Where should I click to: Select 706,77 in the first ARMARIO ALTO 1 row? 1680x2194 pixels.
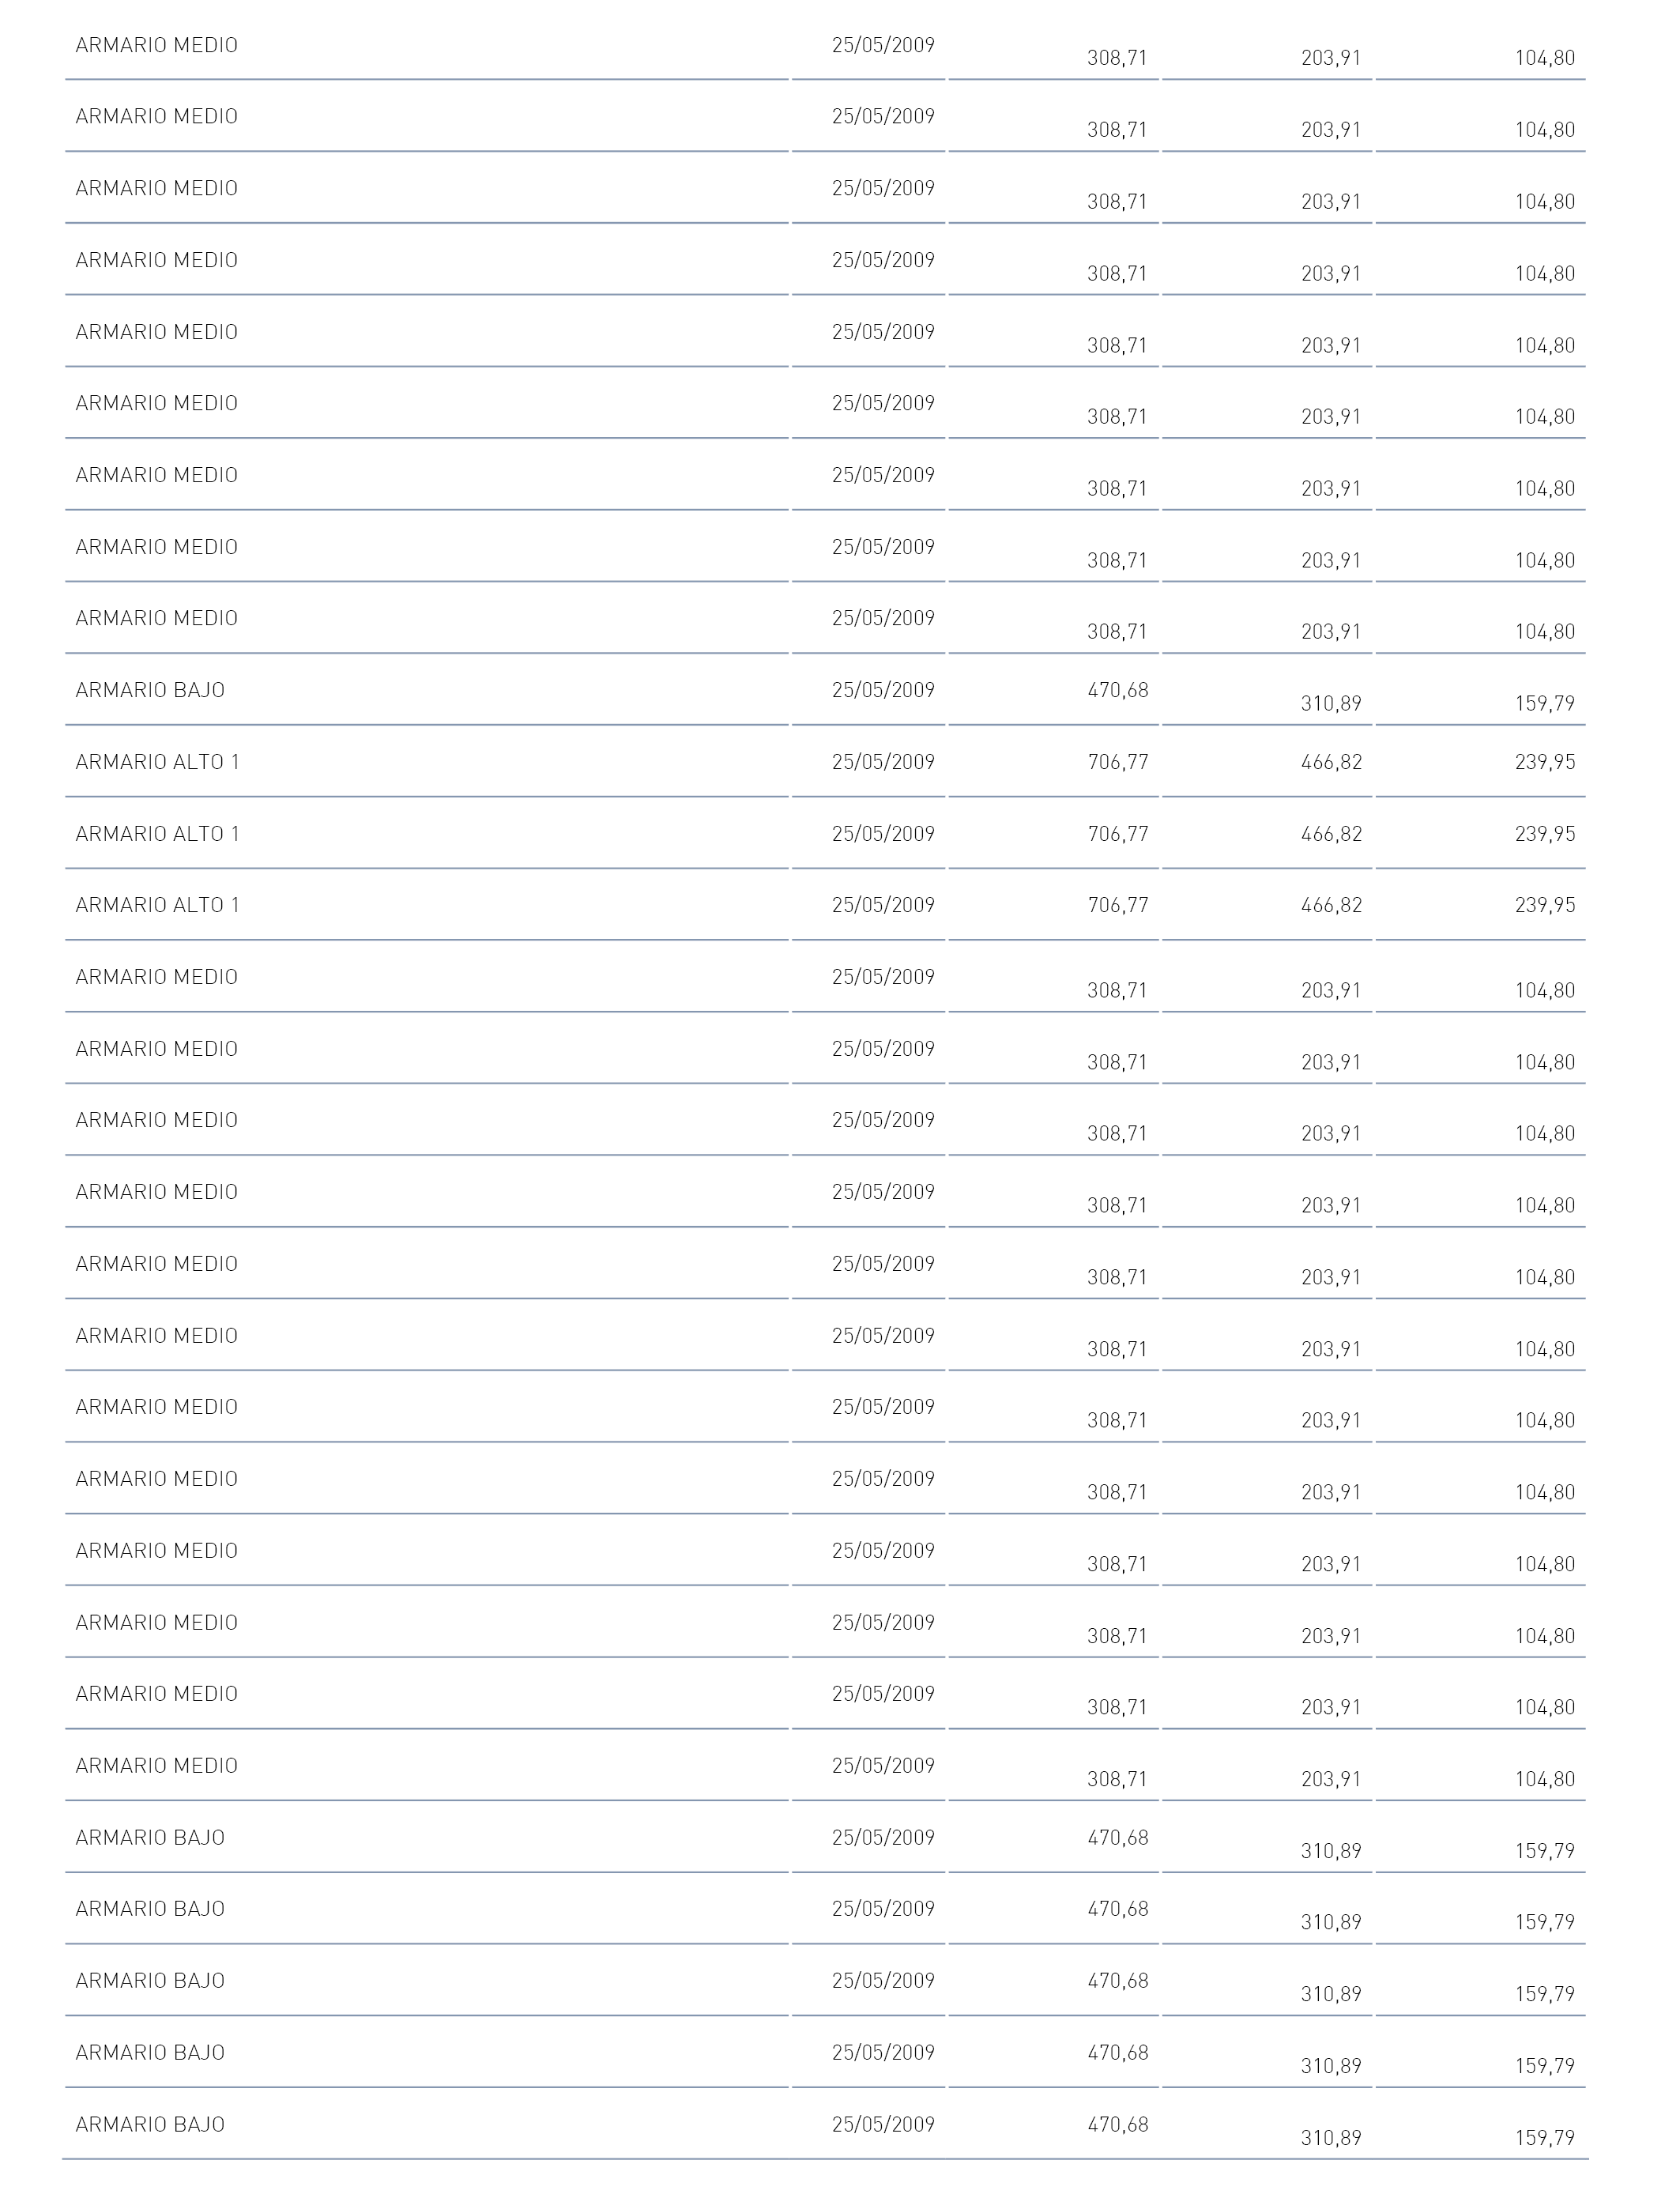(x=1118, y=762)
